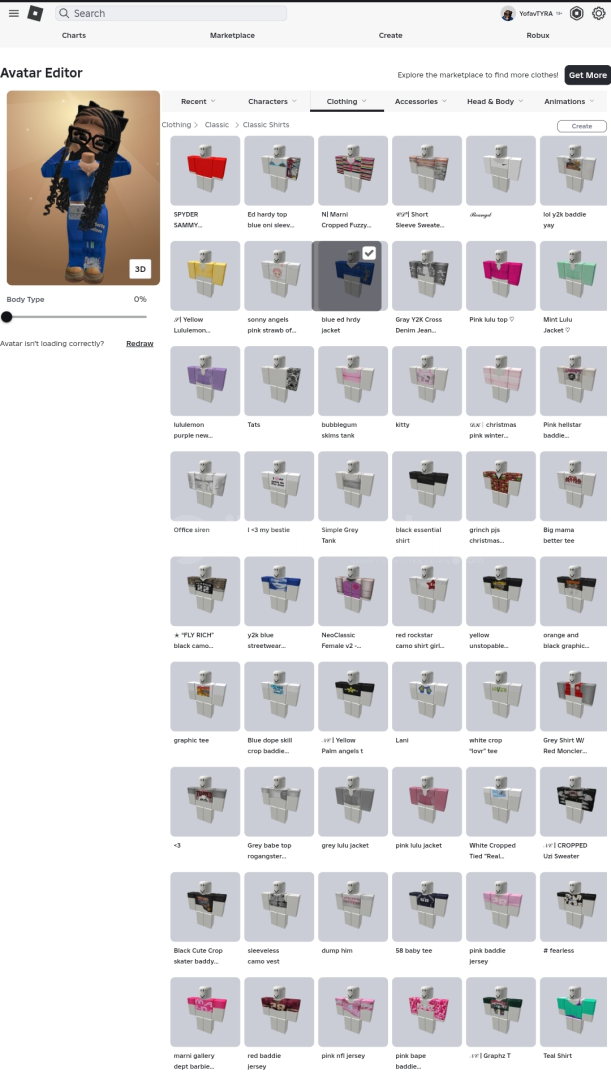
Task: Select the SPYDER SAMMY red shirt thumbnail
Action: pos(205,170)
